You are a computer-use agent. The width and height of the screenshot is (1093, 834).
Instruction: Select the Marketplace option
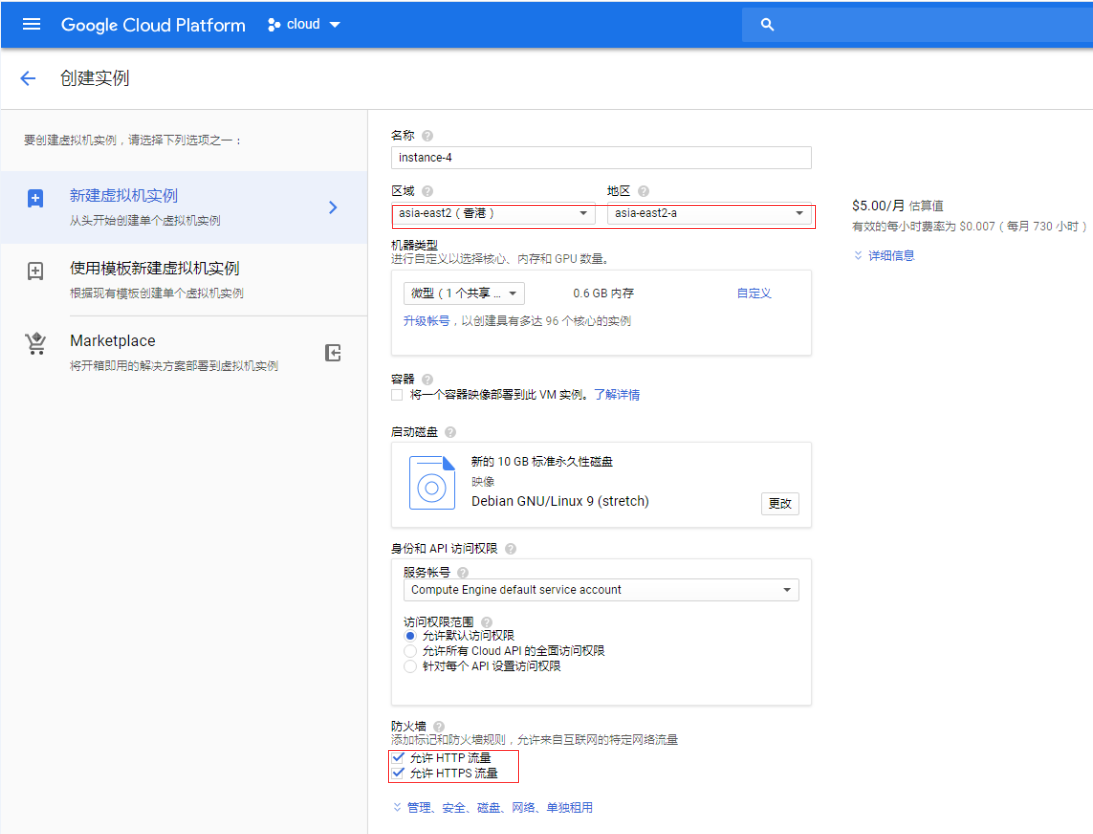(x=184, y=352)
